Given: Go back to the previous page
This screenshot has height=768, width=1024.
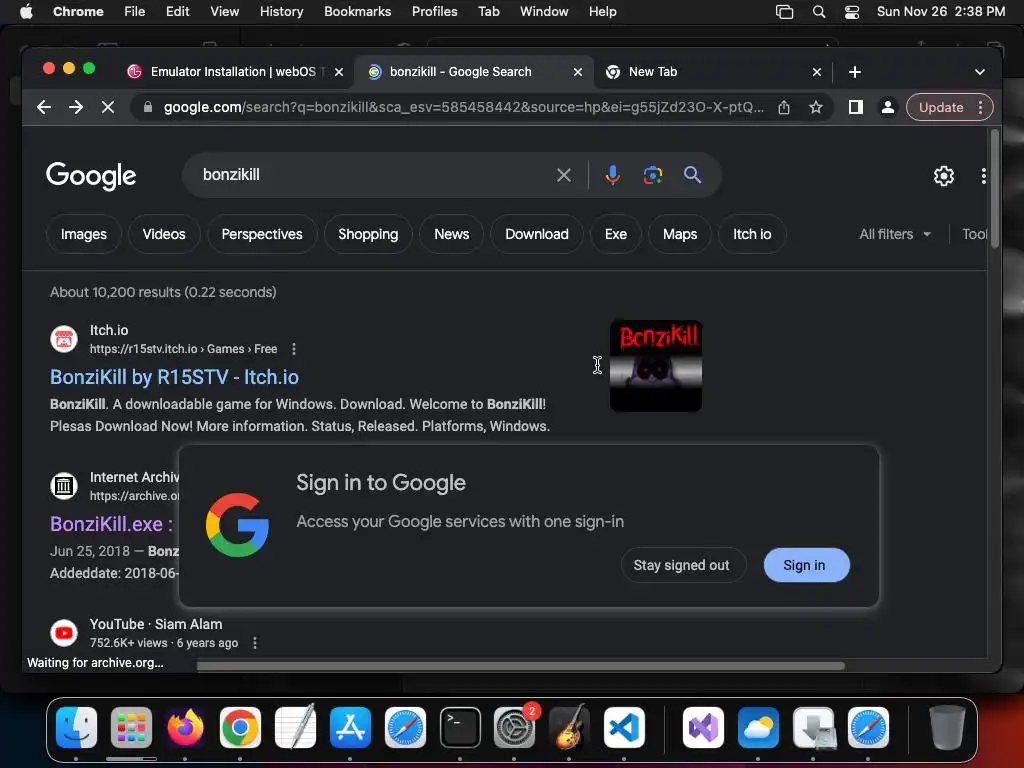Looking at the screenshot, I should 44,107.
